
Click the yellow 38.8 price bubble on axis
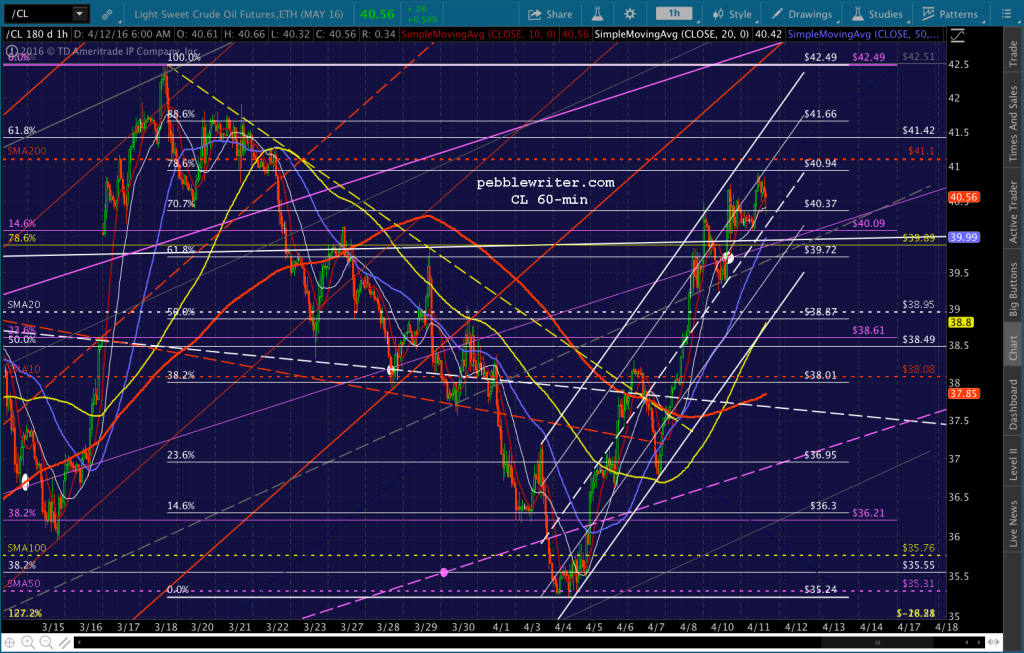pos(961,323)
